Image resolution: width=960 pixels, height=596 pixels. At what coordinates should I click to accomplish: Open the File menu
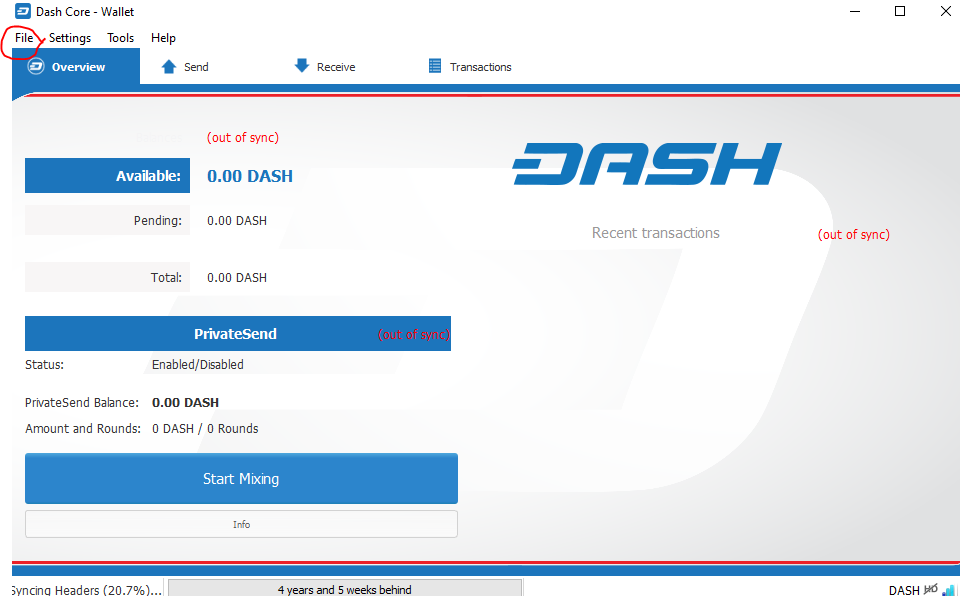(24, 38)
